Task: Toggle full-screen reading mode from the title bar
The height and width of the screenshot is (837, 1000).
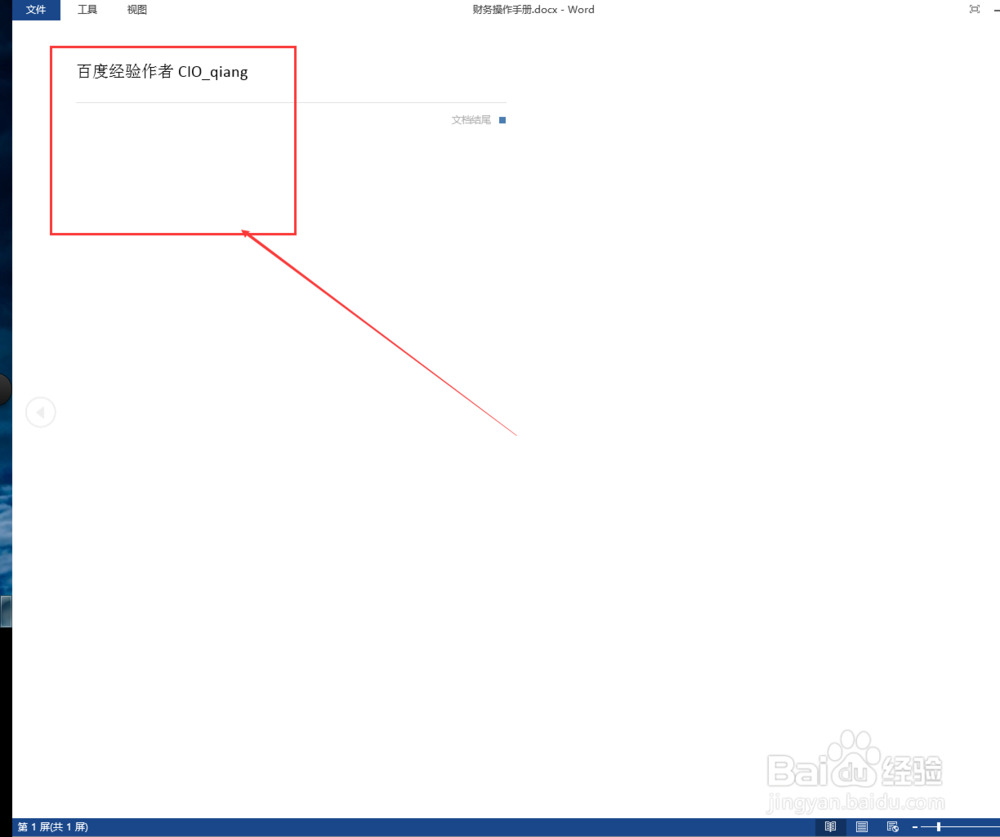Action: [x=974, y=9]
